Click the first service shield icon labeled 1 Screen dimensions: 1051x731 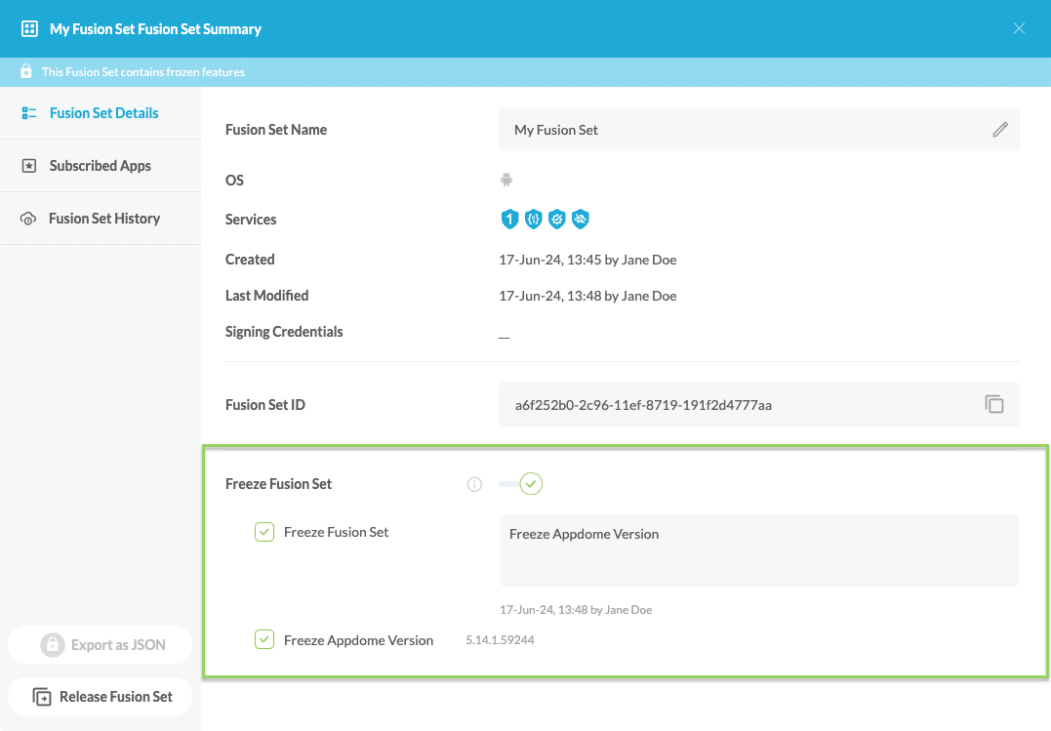pos(510,219)
